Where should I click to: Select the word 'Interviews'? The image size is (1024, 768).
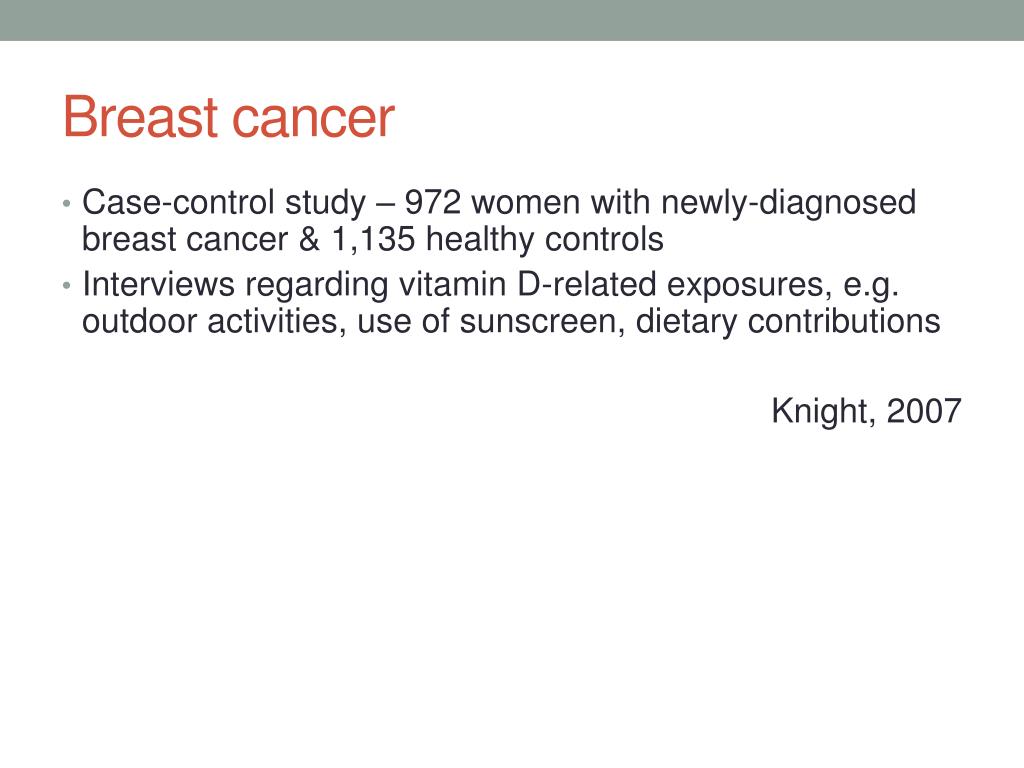tap(158, 285)
